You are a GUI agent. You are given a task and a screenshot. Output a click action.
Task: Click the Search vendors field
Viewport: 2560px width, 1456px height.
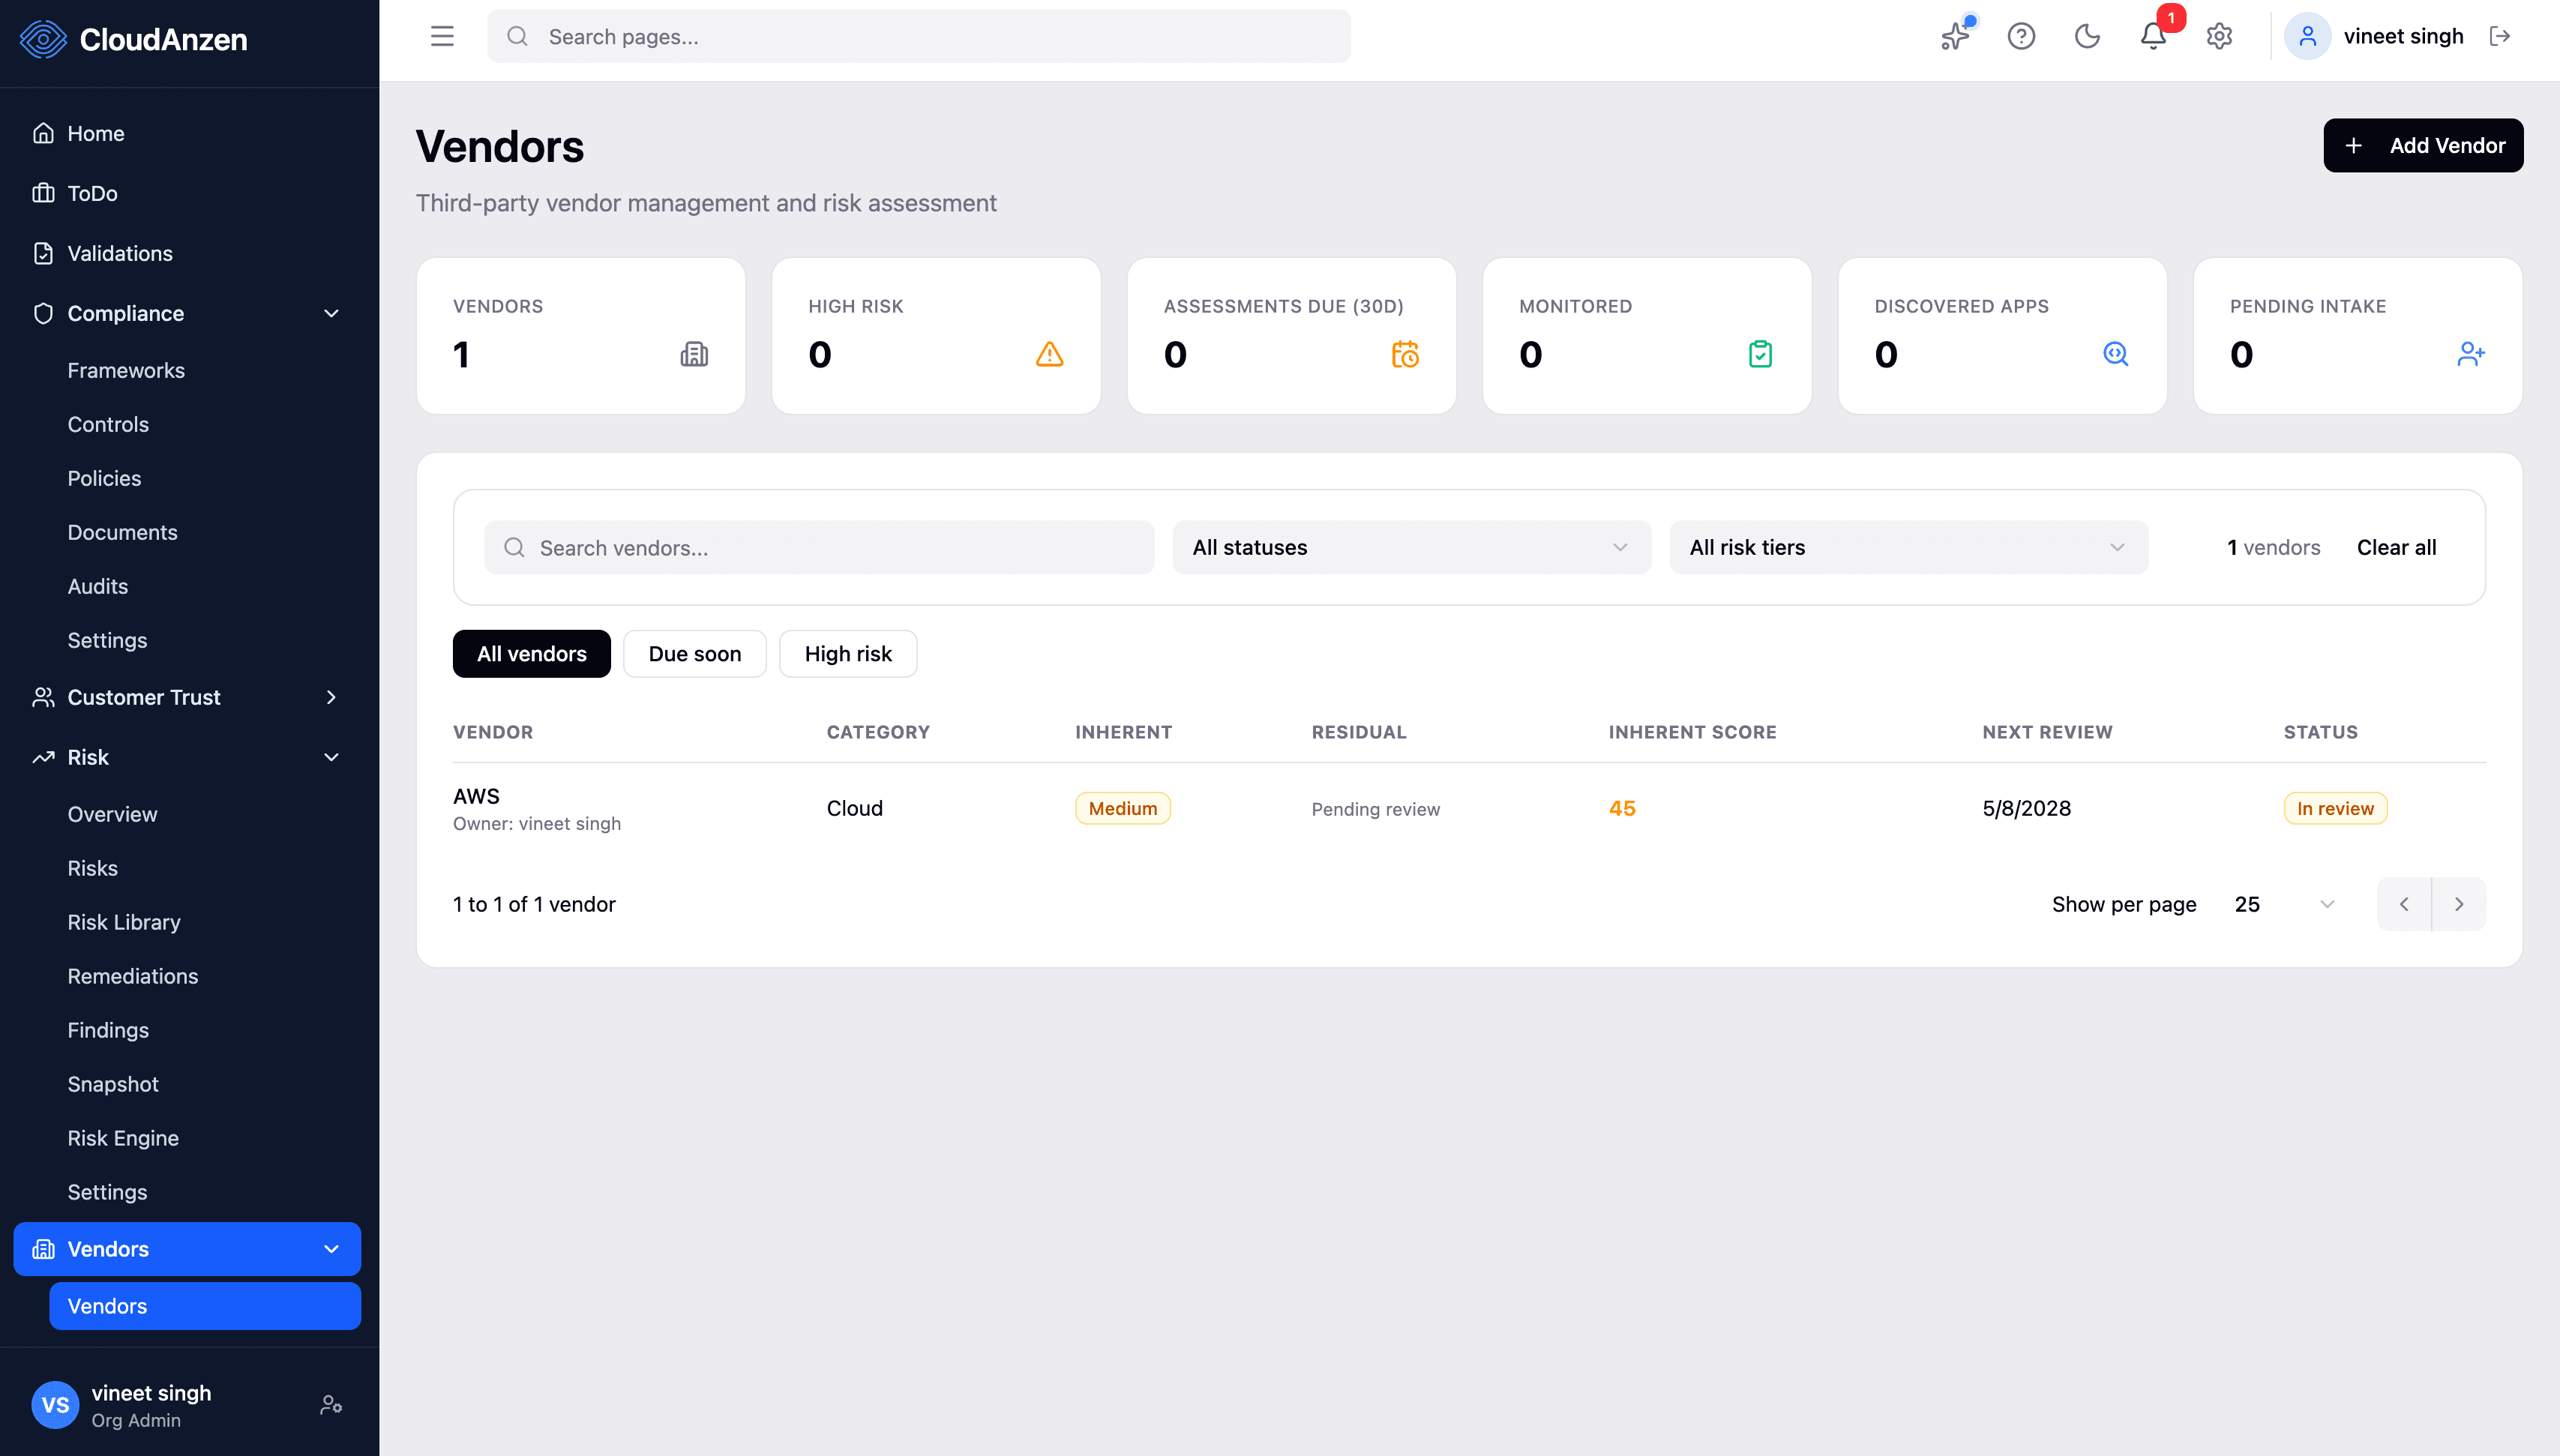(819, 547)
